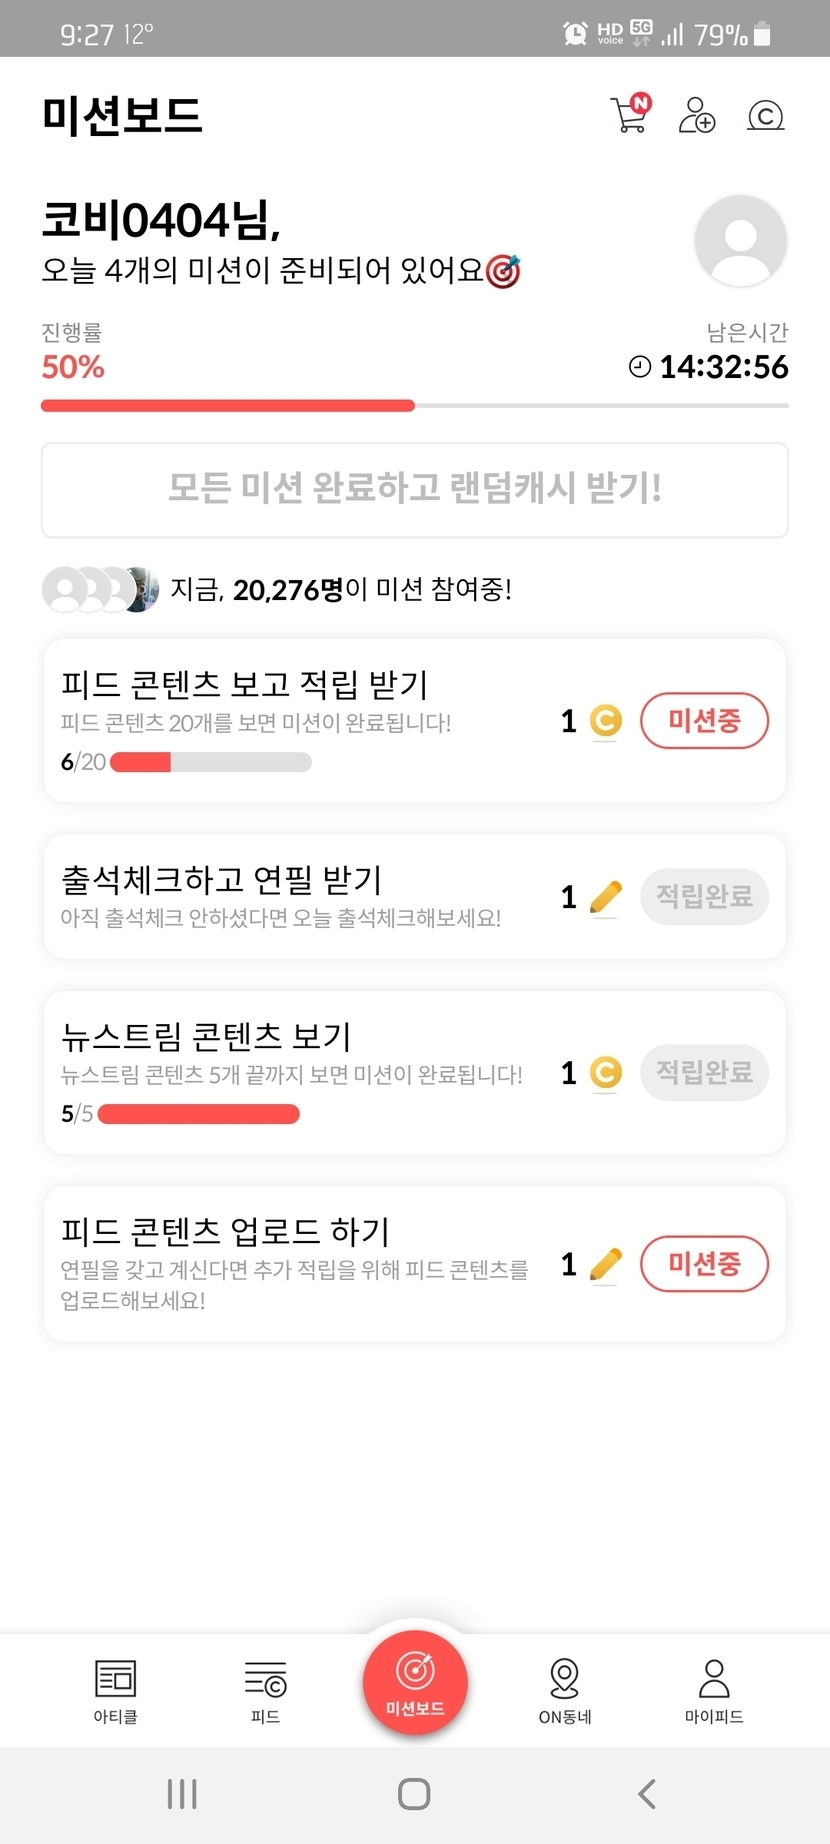This screenshot has width=830, height=1844.
Task: Tap 적립완료 button for 뉴스트림 콘텐츠 보기
Action: point(704,1073)
